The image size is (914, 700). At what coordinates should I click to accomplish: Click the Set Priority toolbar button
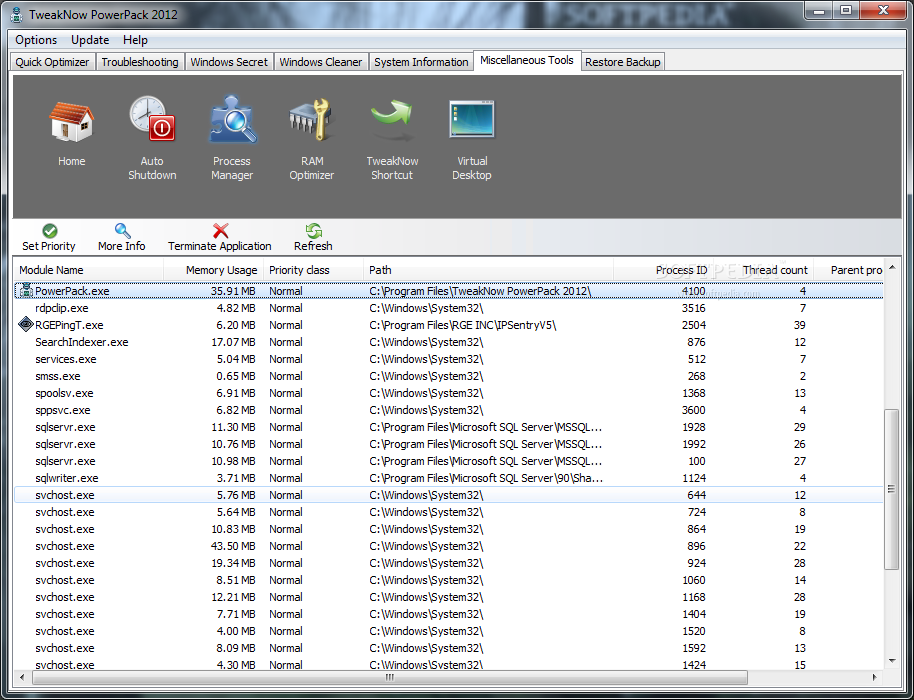point(49,237)
